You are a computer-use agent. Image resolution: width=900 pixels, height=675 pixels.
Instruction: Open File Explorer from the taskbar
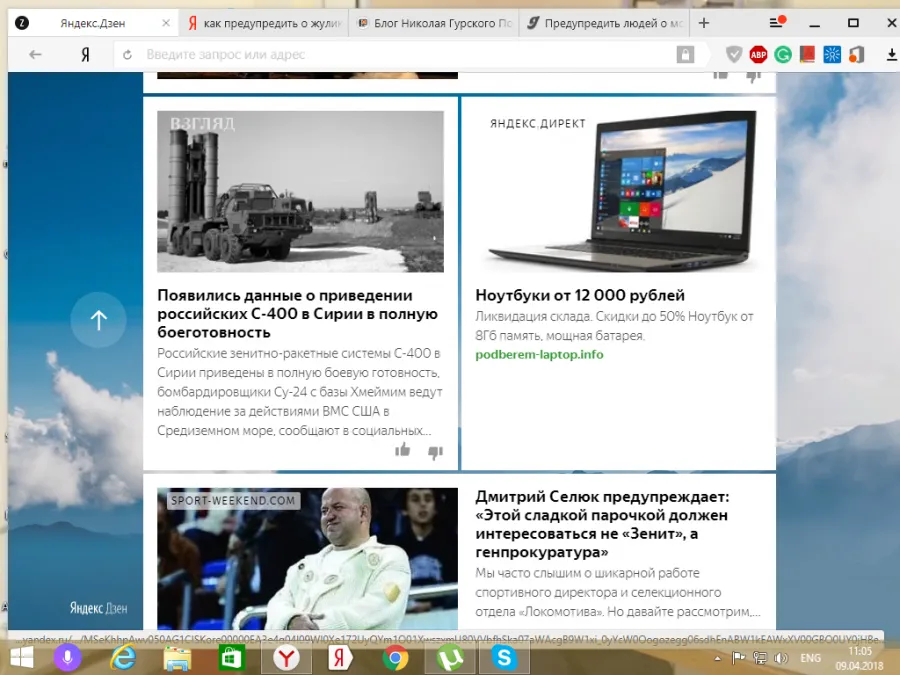point(177,658)
